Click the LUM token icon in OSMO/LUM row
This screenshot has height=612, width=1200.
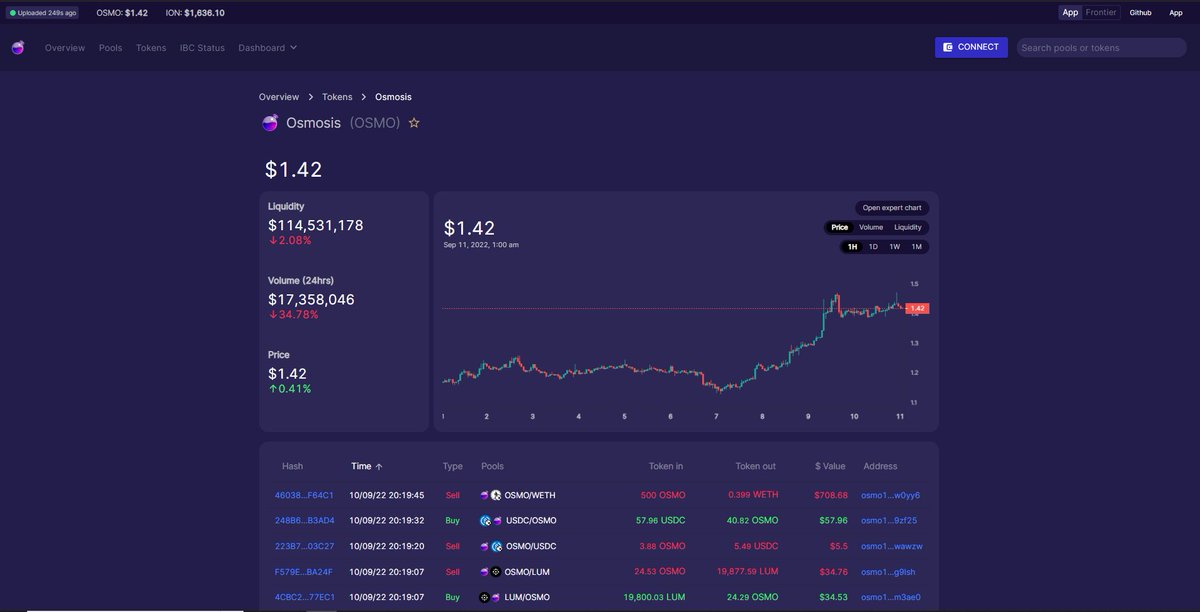(x=495, y=572)
